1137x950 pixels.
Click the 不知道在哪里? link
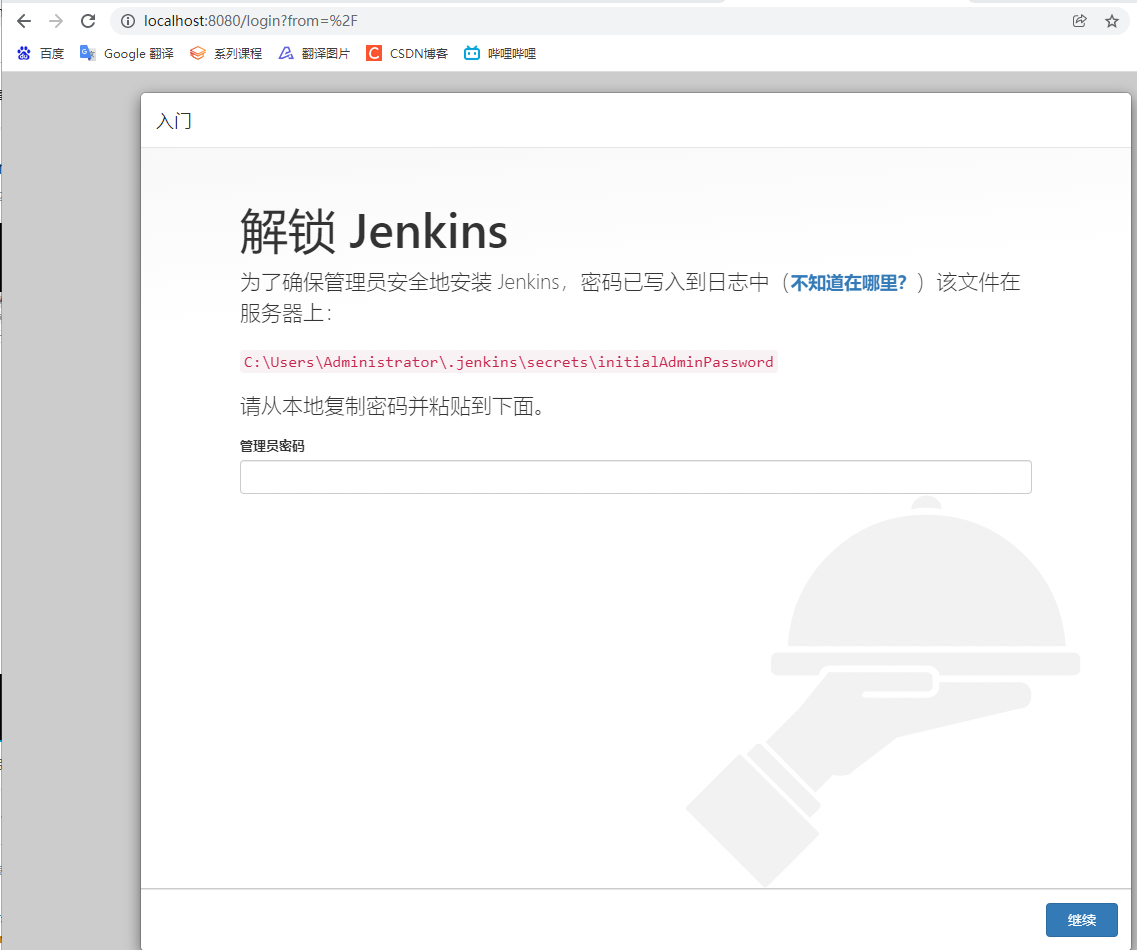[x=848, y=283]
